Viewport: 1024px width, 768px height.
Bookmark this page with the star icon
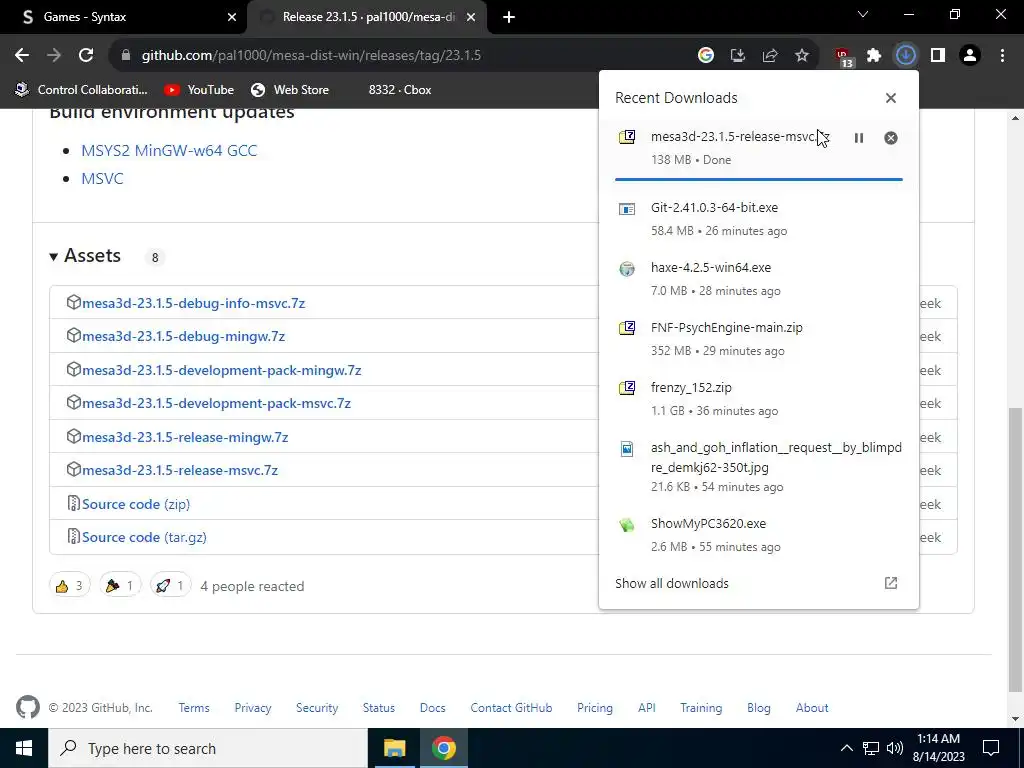pos(802,56)
